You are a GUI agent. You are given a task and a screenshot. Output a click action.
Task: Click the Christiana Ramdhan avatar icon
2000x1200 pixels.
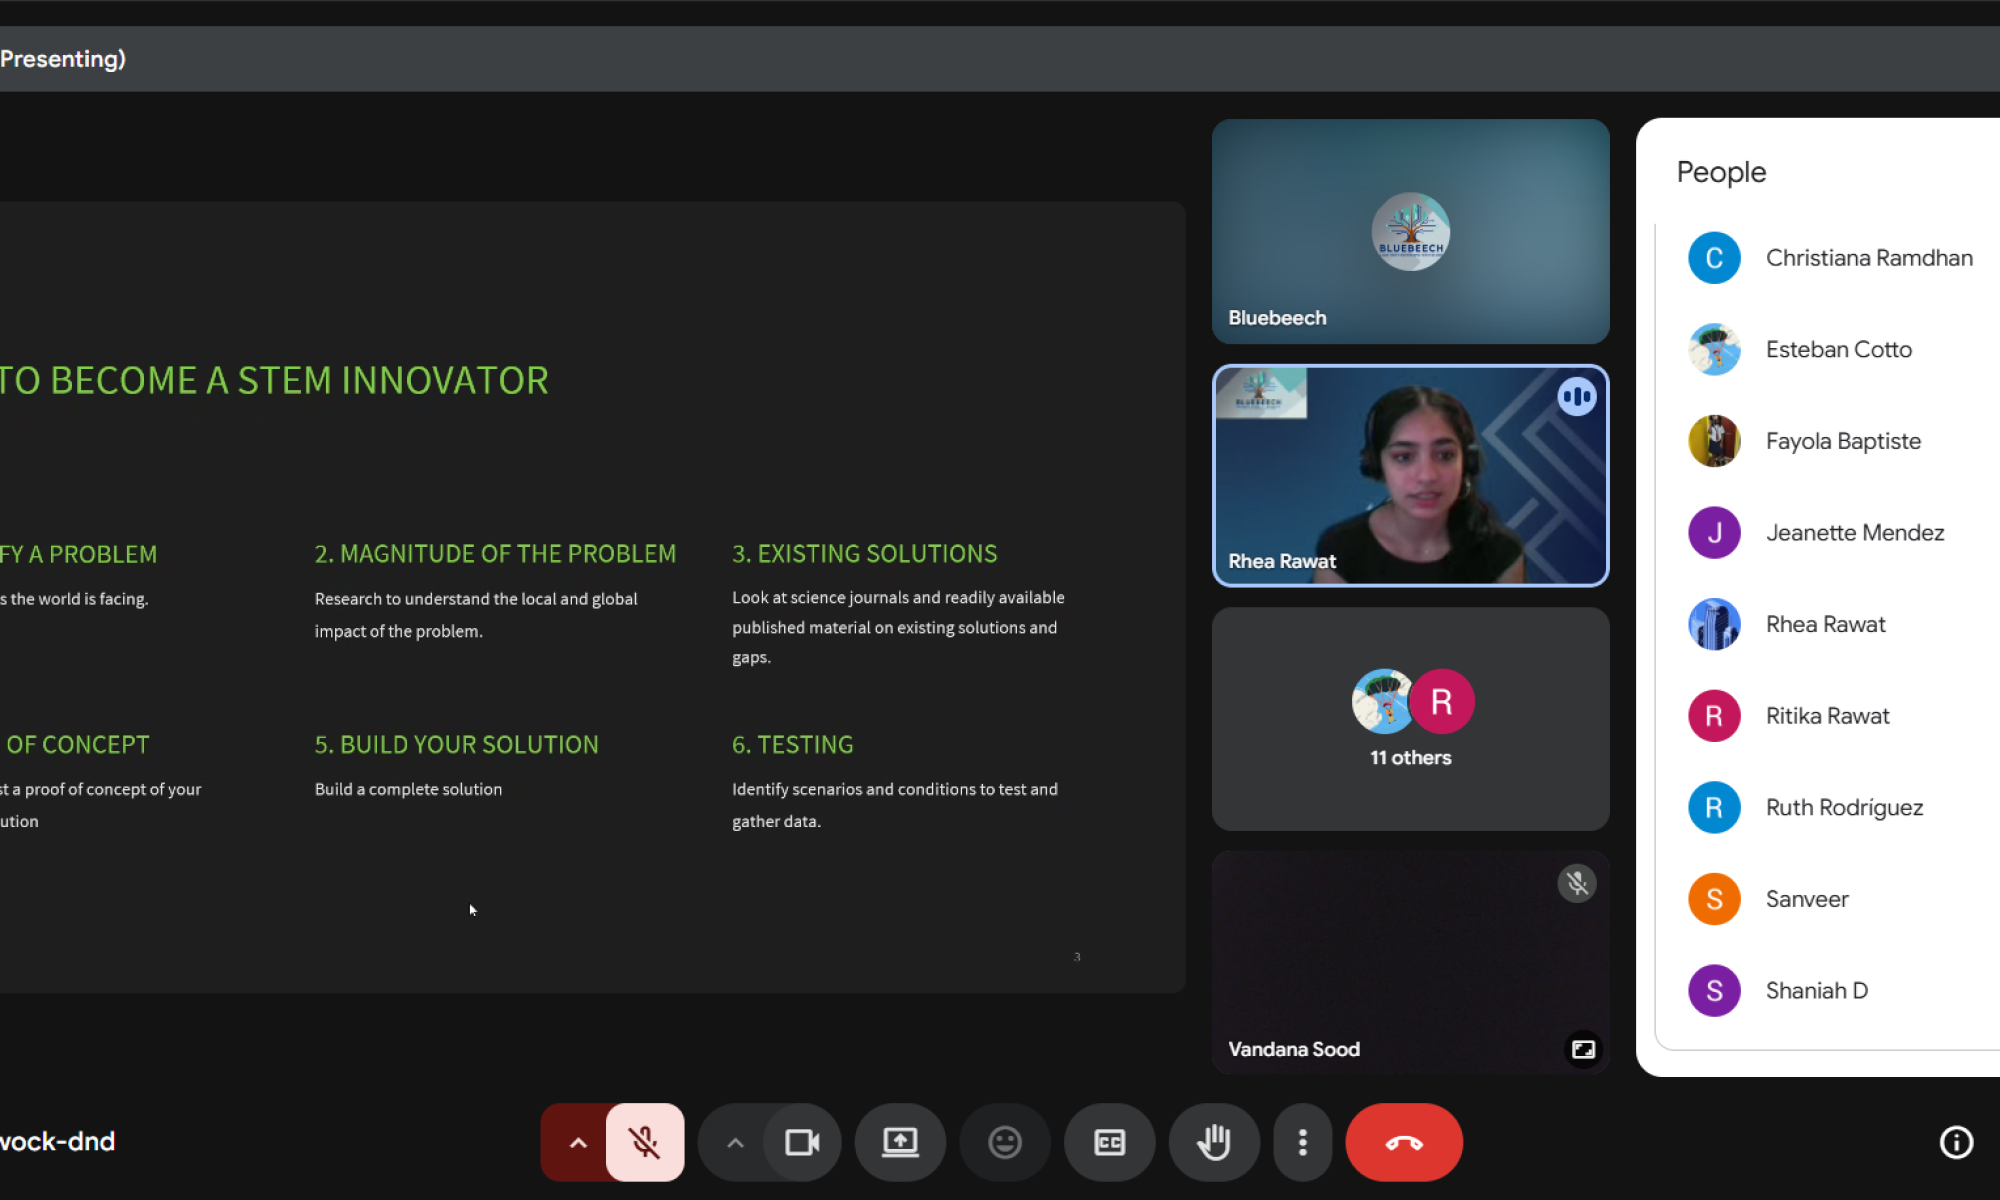pyautogui.click(x=1714, y=258)
